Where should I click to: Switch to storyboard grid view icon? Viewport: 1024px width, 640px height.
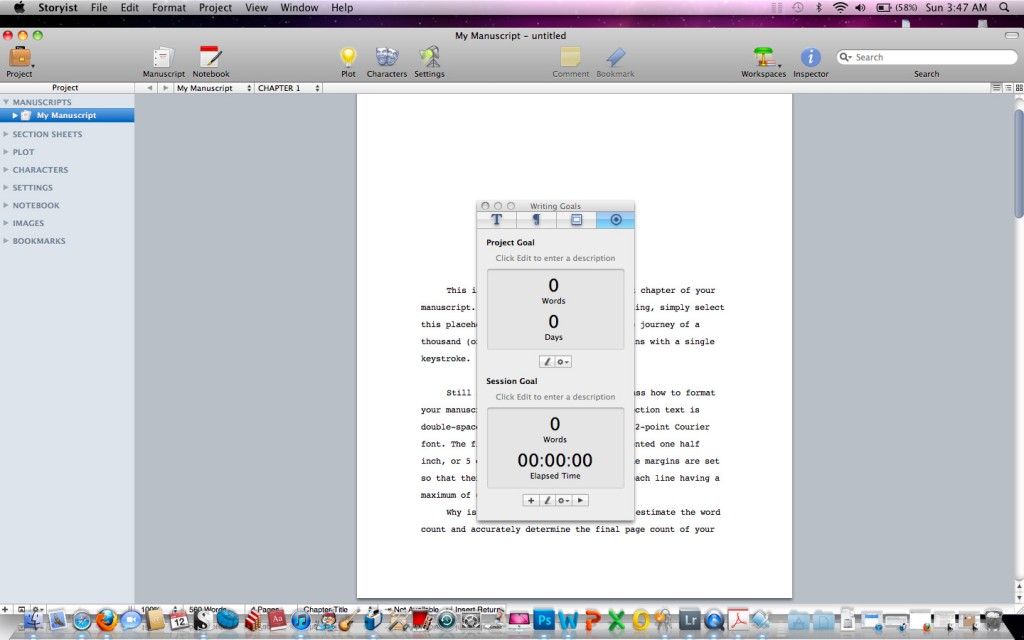1019,88
